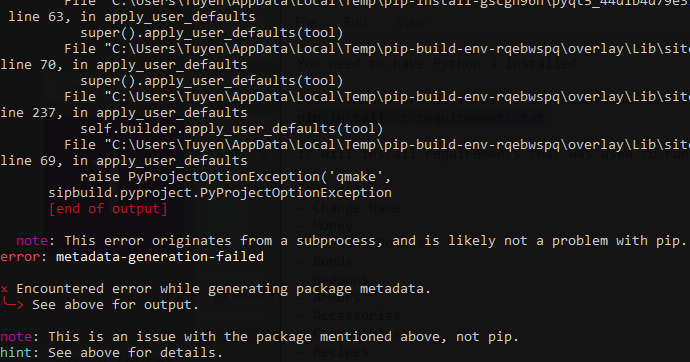
Task: Click the red × error symbol
Action: pyautogui.click(x=4, y=289)
